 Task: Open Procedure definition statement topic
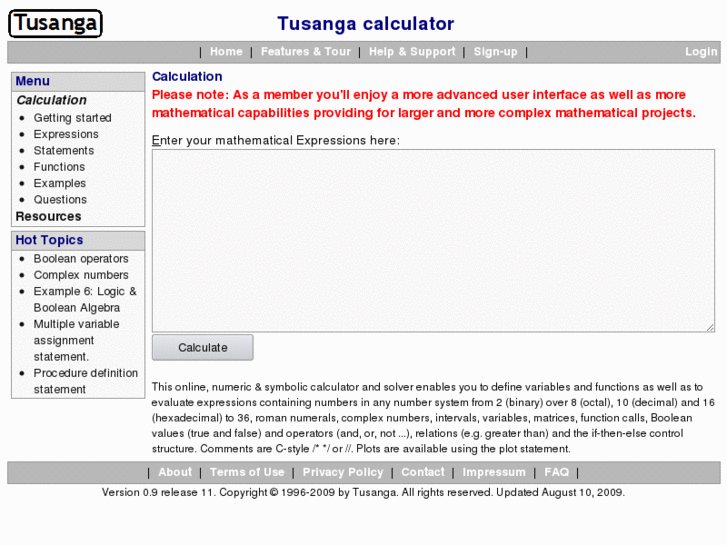click(86, 381)
